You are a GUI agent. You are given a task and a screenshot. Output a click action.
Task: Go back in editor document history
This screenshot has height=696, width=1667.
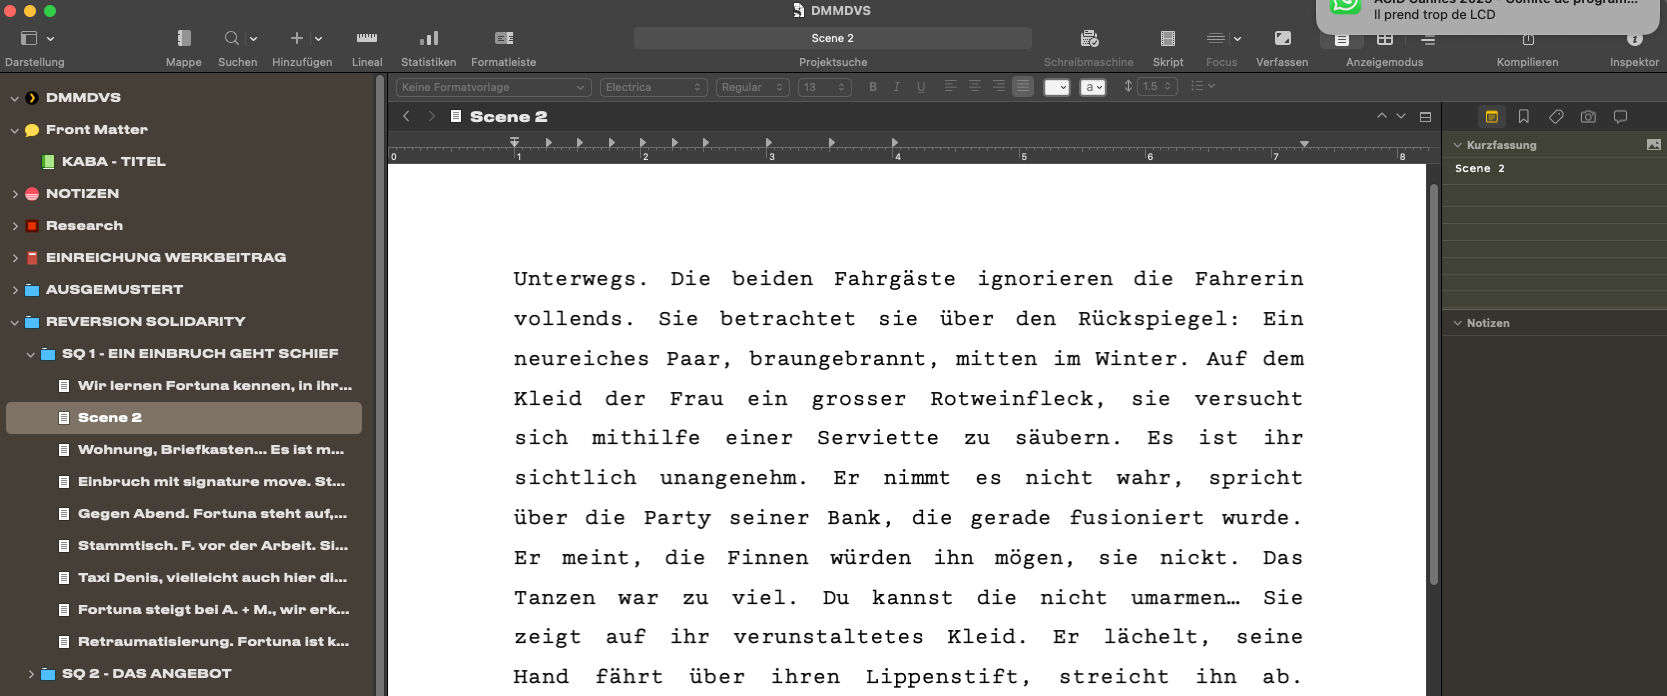(406, 116)
